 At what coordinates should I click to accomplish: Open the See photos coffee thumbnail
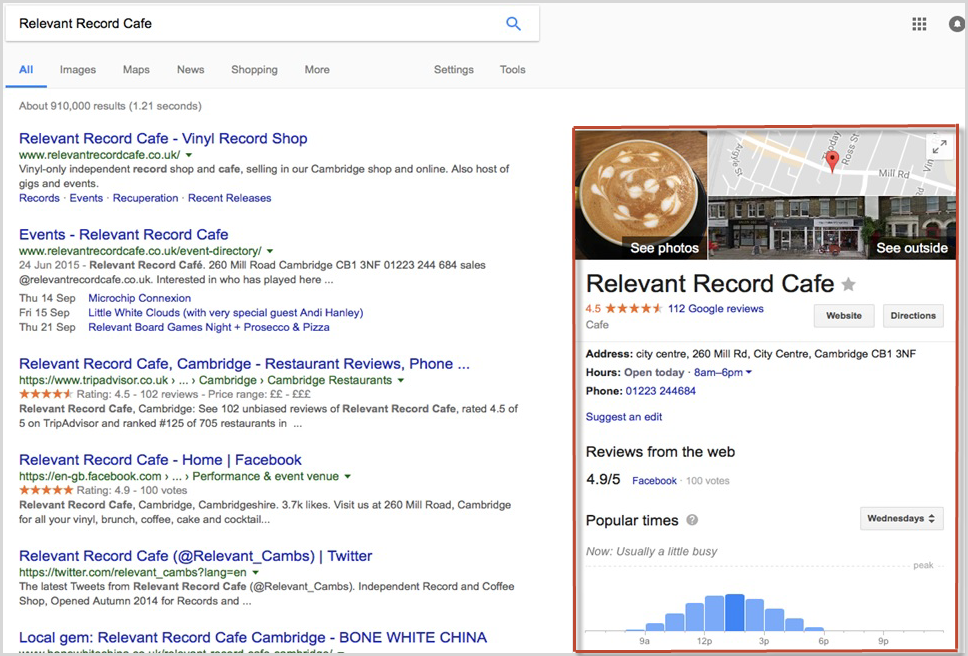tap(641, 195)
